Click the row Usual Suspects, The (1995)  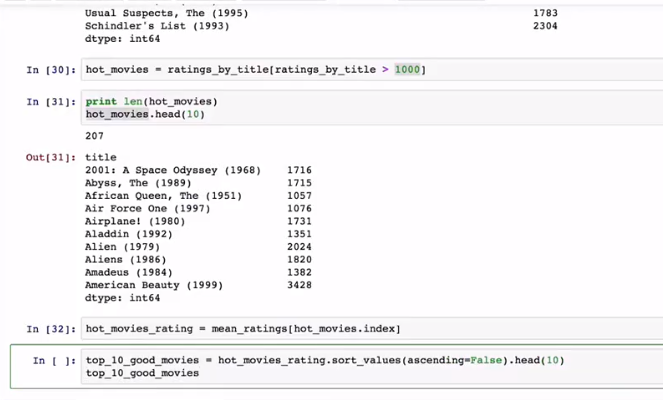point(321,13)
